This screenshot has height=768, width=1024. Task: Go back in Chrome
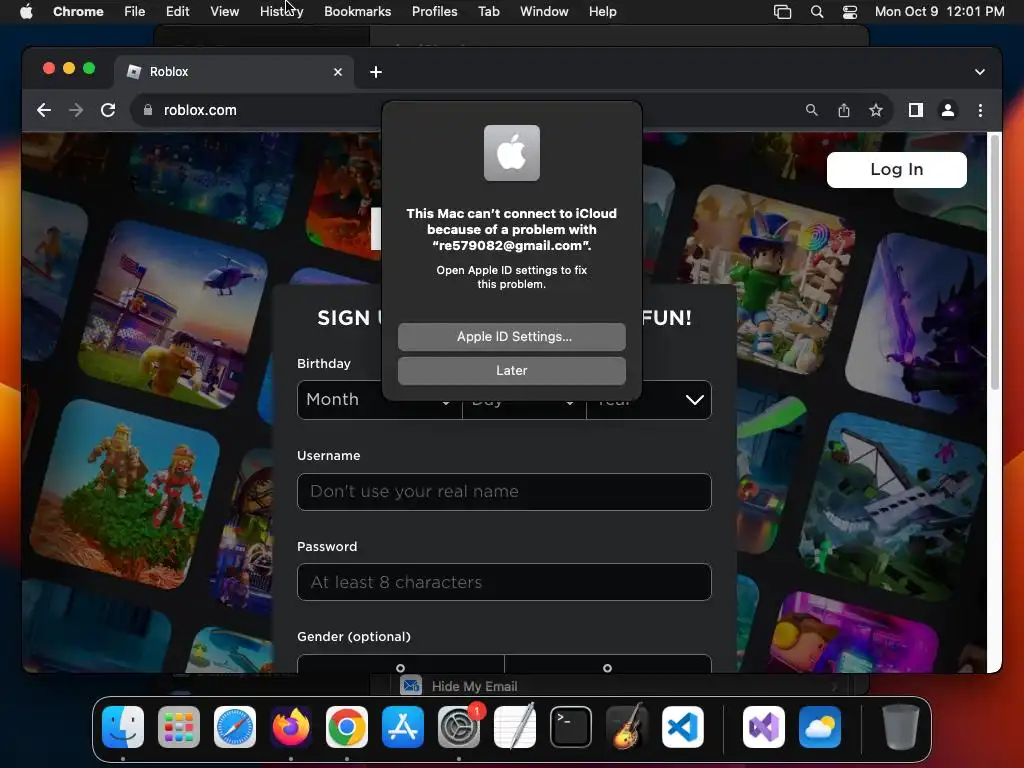tap(44, 110)
